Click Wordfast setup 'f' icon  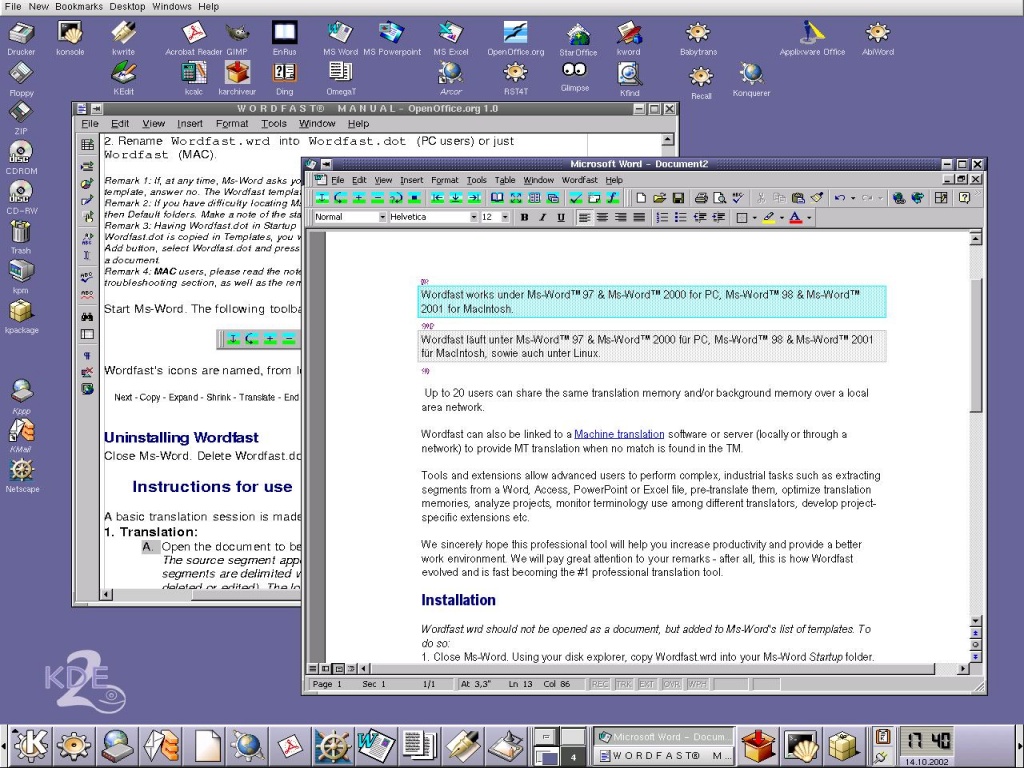pyautogui.click(x=613, y=197)
